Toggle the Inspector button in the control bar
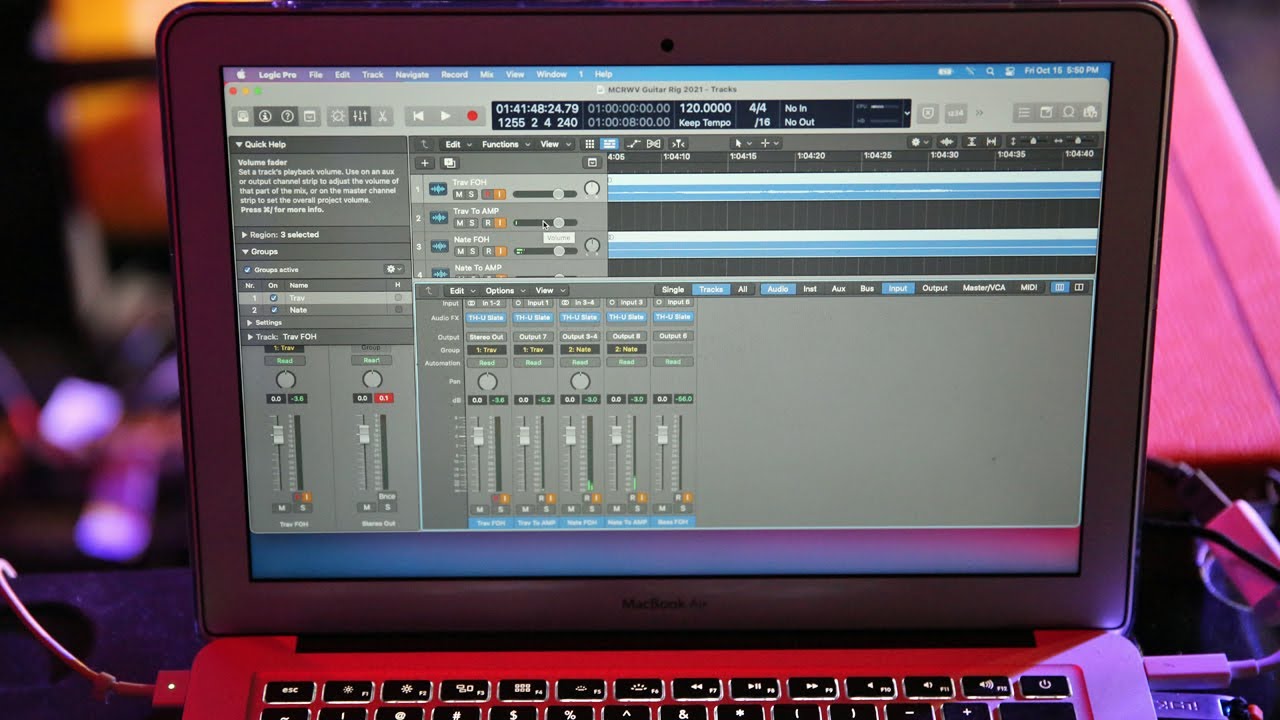 265,116
